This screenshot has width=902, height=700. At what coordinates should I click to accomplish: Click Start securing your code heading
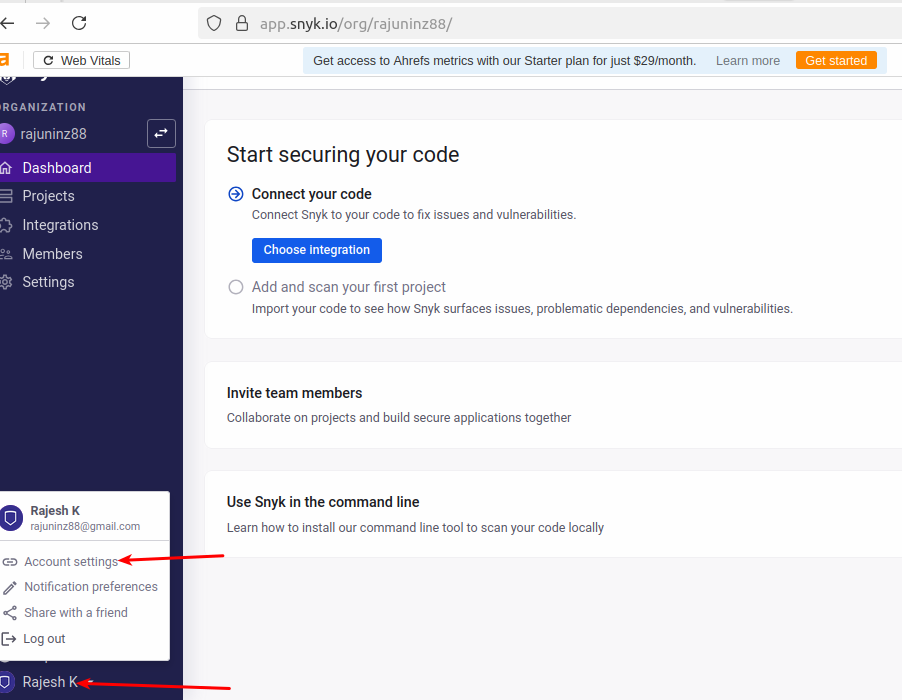coord(343,155)
